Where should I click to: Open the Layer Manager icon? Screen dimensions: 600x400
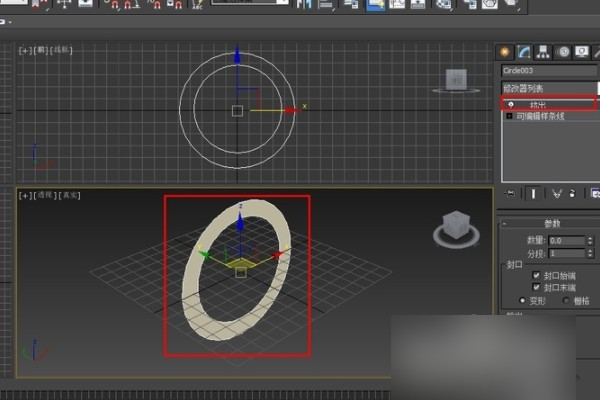click(351, 4)
